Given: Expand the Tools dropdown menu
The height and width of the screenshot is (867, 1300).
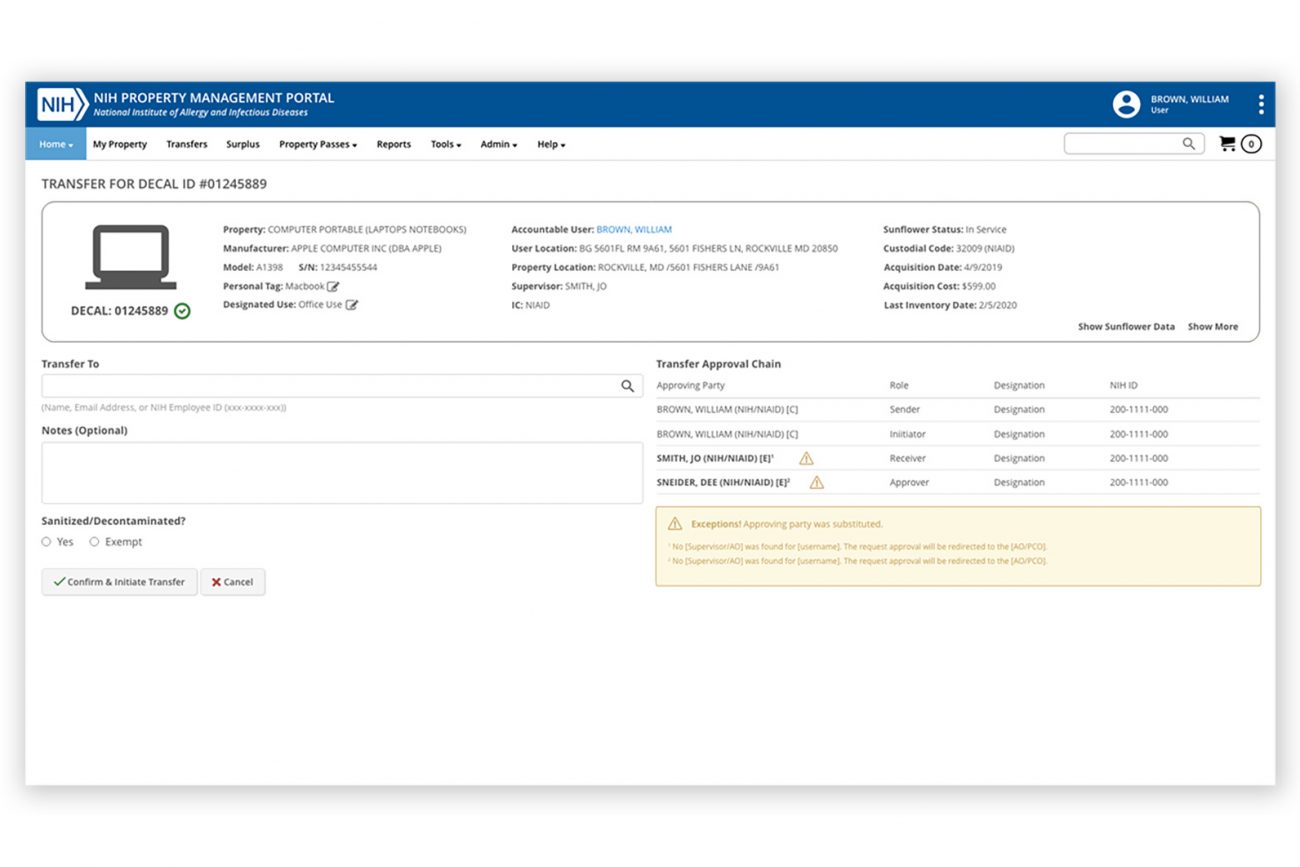Looking at the screenshot, I should pyautogui.click(x=445, y=144).
